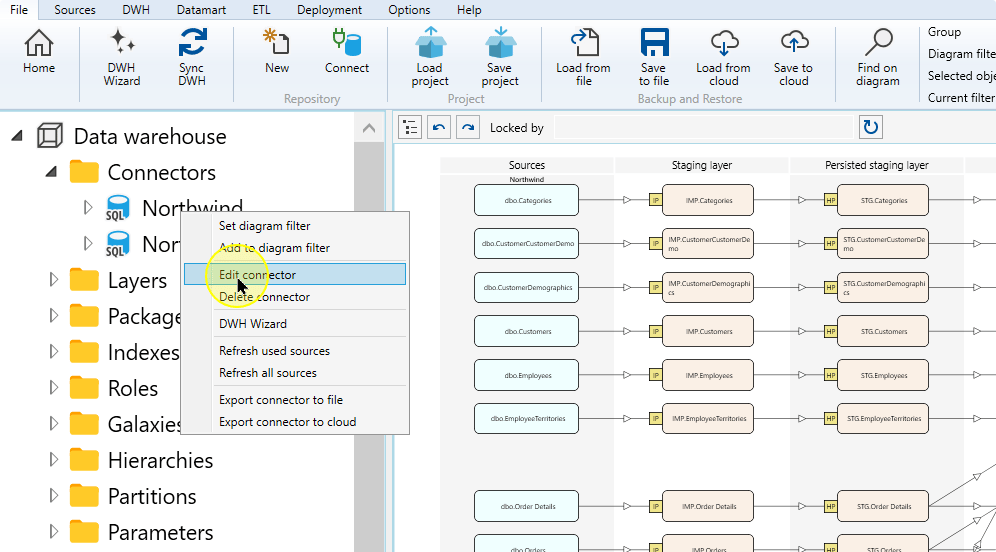Expand the Hierarchies folder
Screen dimensions: 996x552
(x=53, y=460)
